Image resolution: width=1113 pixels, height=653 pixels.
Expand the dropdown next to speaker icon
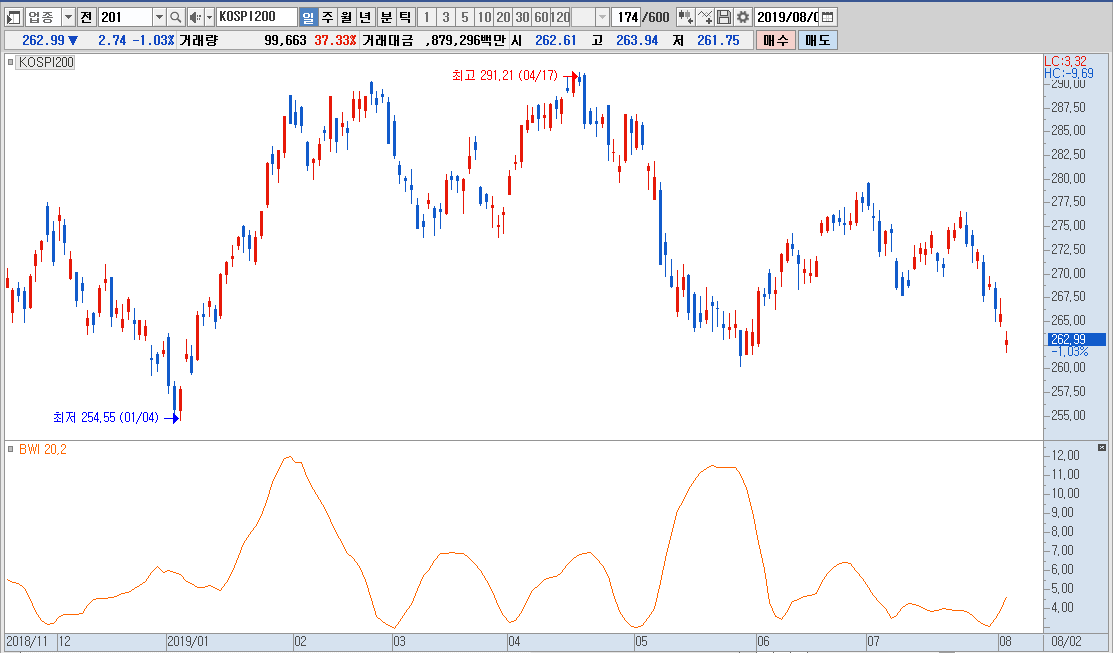pyautogui.click(x=208, y=17)
